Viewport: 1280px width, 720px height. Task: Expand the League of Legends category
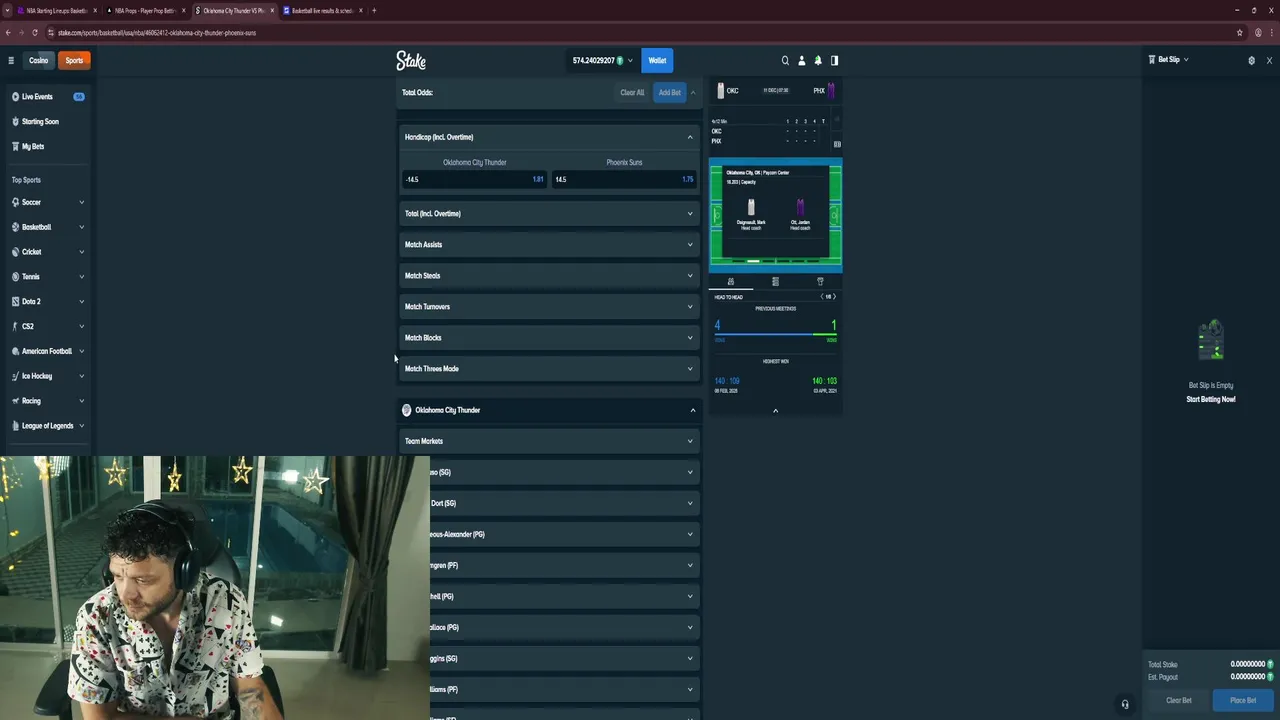tap(47, 425)
